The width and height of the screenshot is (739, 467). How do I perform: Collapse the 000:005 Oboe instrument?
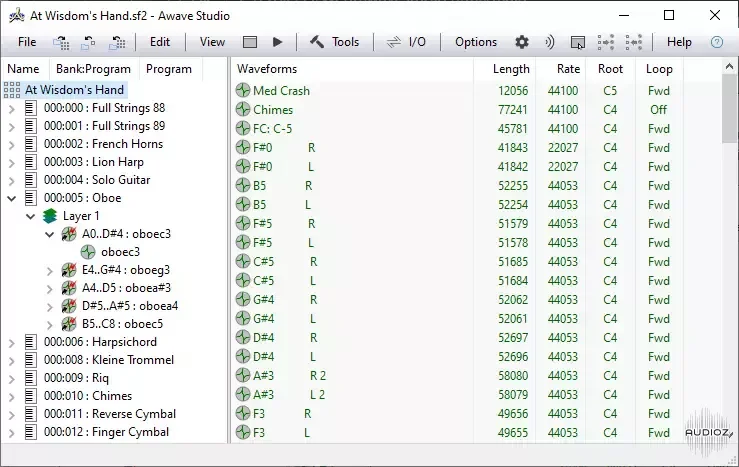(12, 198)
